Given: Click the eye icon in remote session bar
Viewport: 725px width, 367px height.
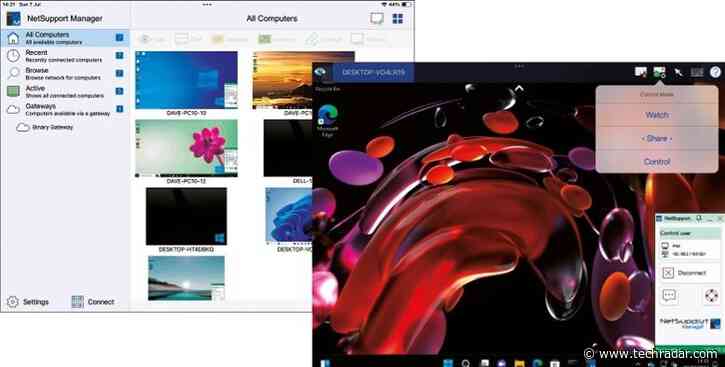Looking at the screenshot, I should (x=320, y=72).
